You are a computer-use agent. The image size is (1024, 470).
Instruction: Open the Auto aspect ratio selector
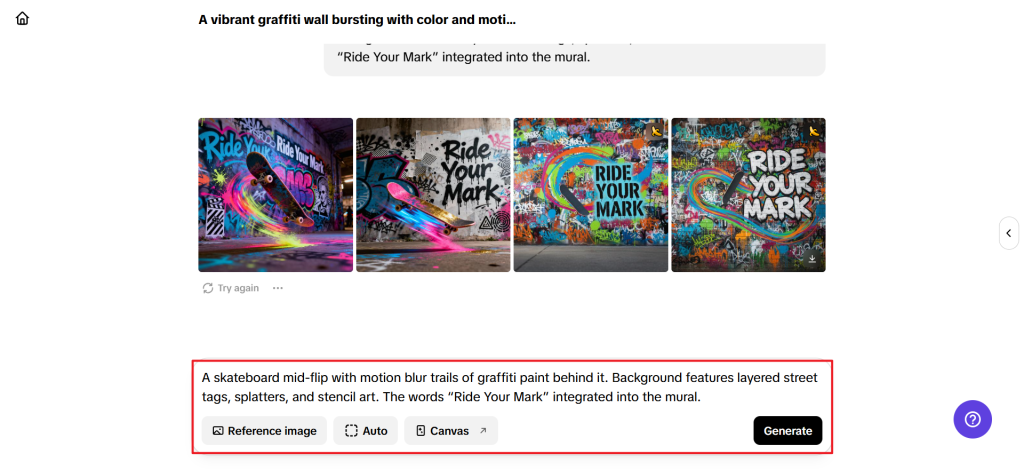[365, 431]
